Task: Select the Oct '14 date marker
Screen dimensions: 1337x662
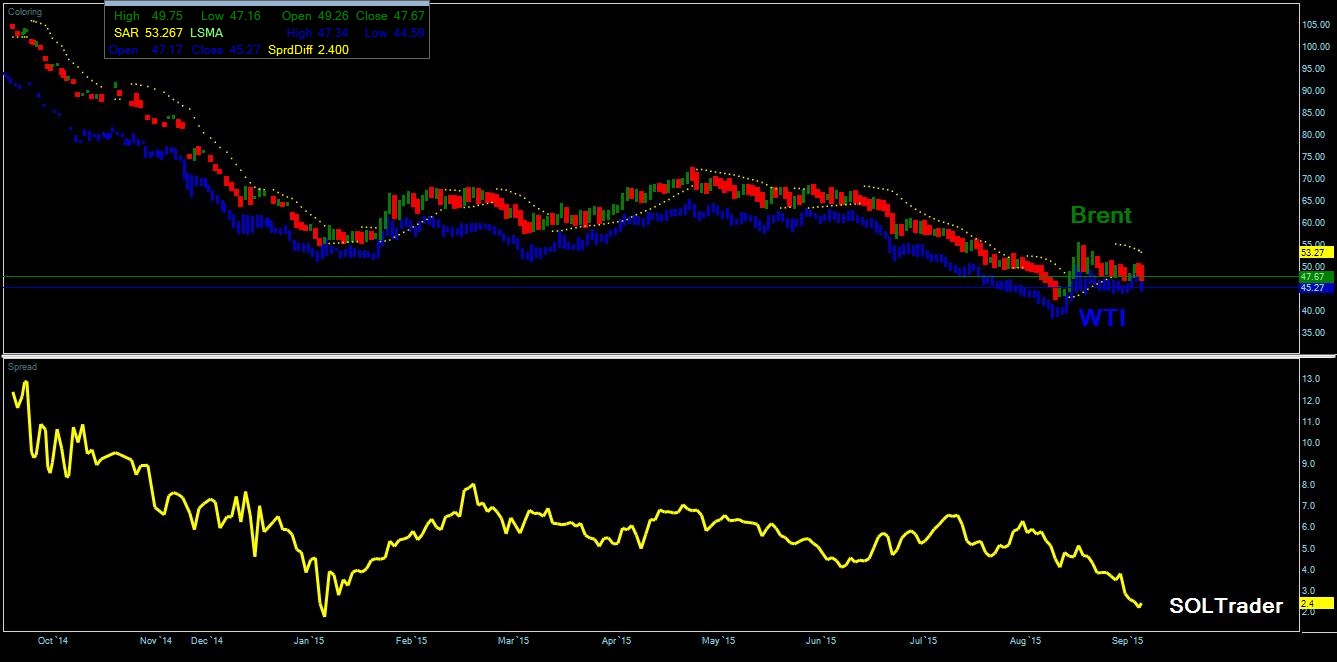Action: pos(54,641)
